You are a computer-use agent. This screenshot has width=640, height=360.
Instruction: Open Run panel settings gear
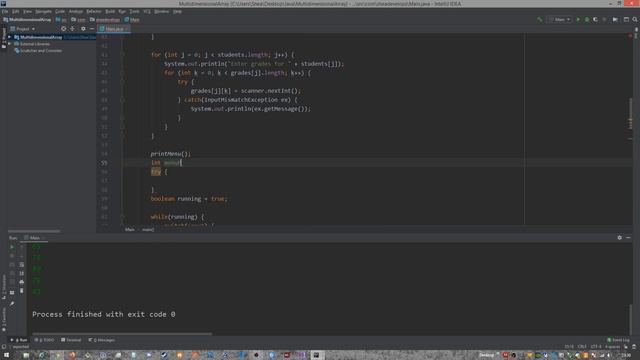pos(620,238)
